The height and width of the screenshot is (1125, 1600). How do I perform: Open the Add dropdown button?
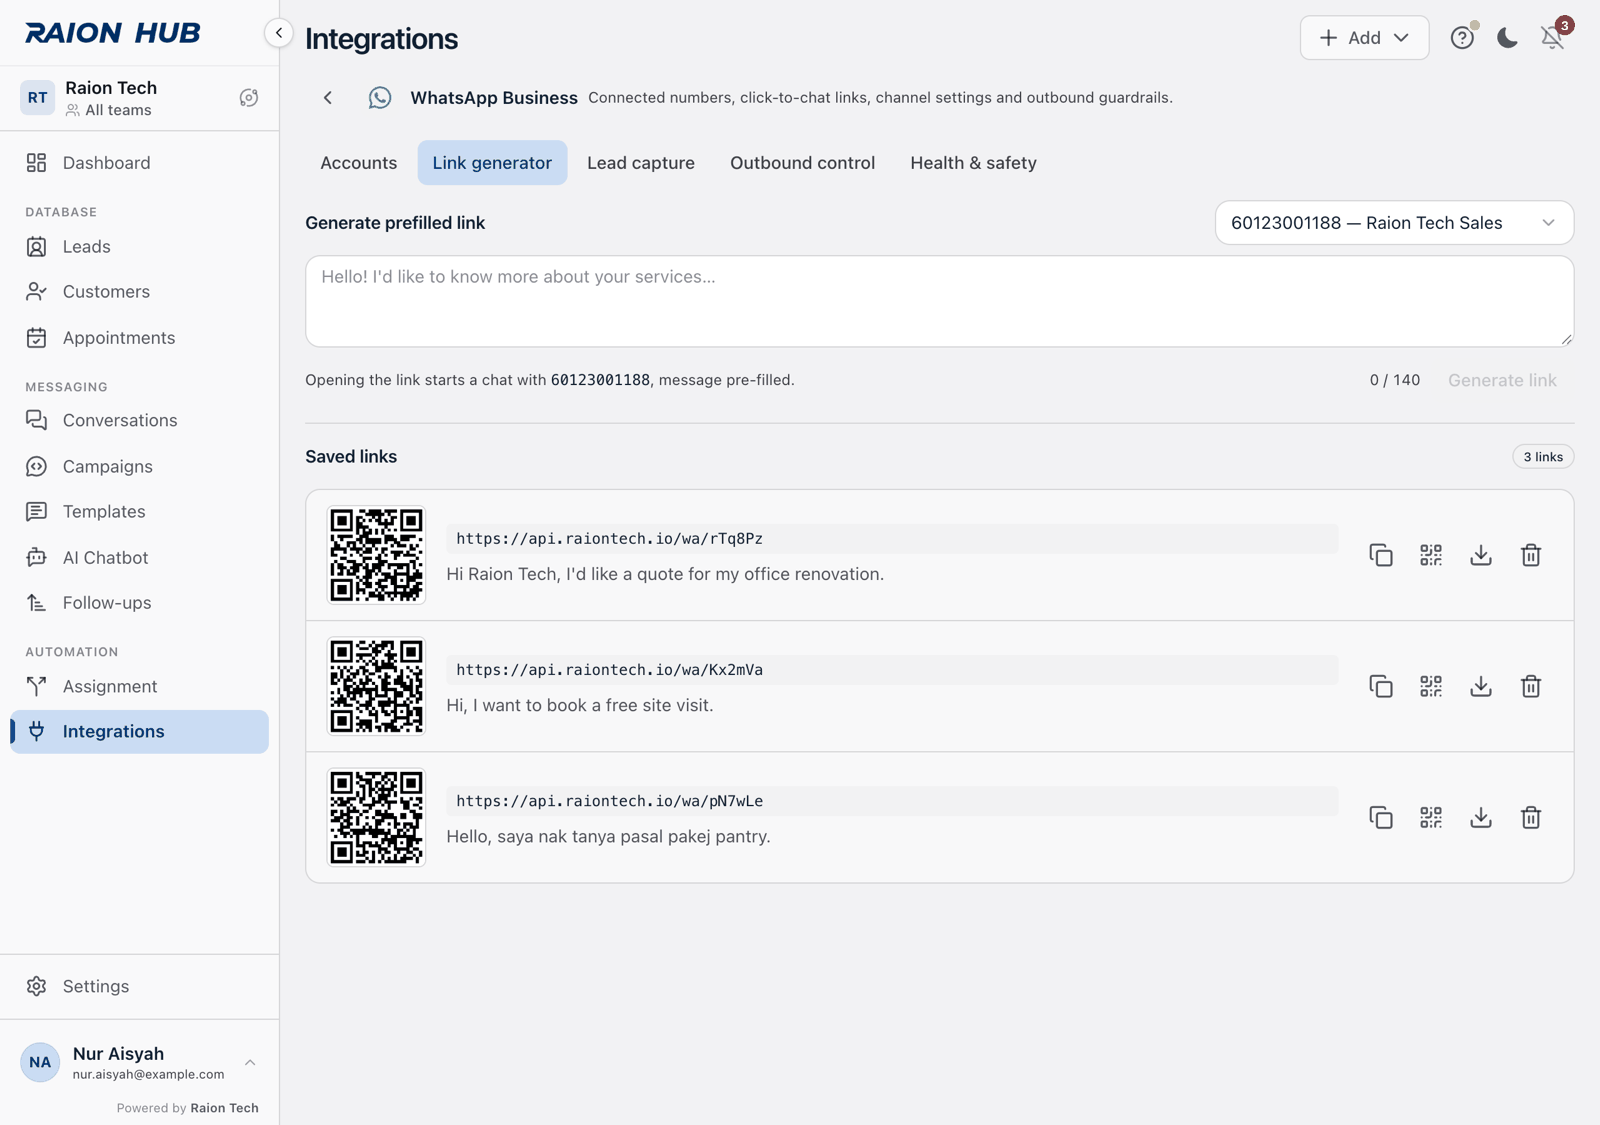(x=1364, y=38)
